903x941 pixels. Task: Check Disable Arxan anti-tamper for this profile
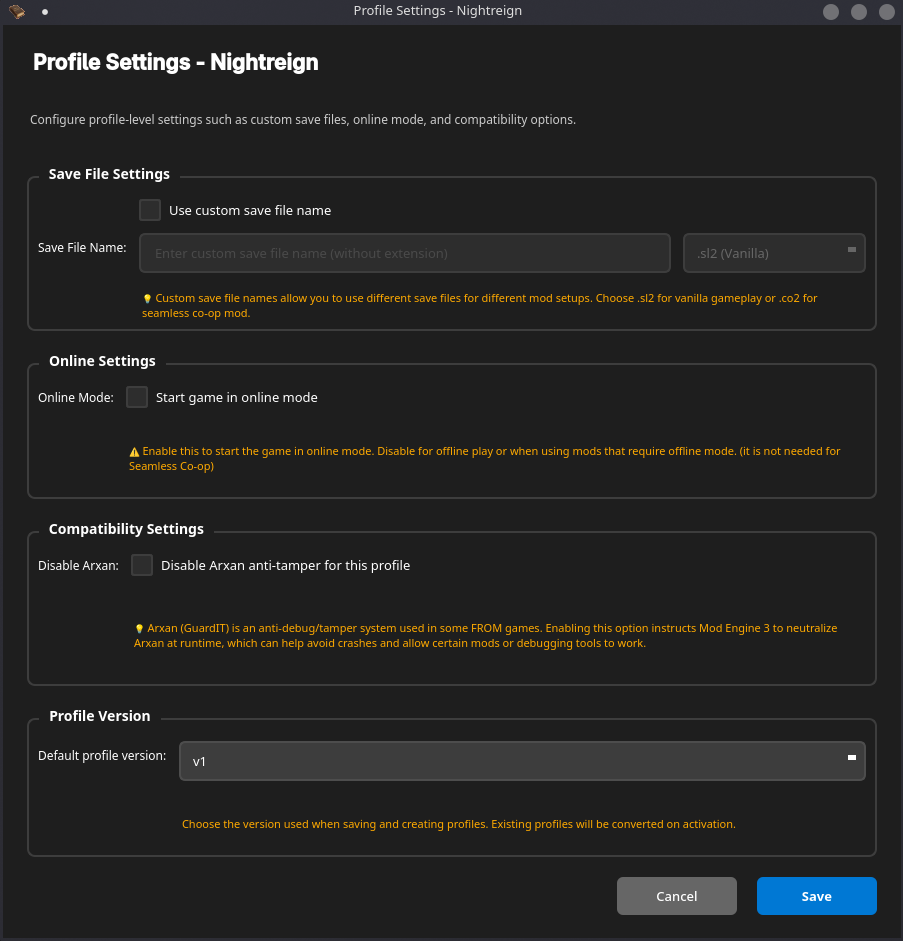[x=142, y=565]
